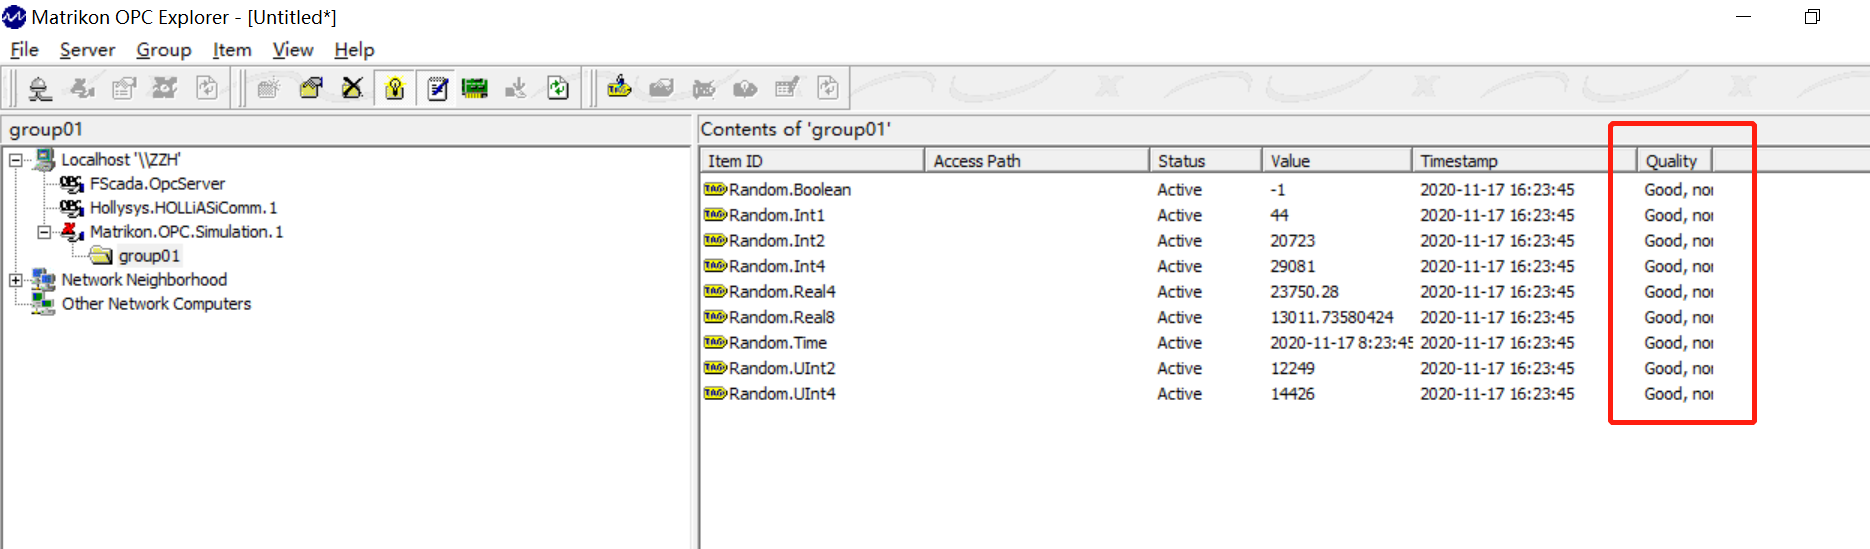Click the yellow Add Tags toolbar icon

coord(619,88)
